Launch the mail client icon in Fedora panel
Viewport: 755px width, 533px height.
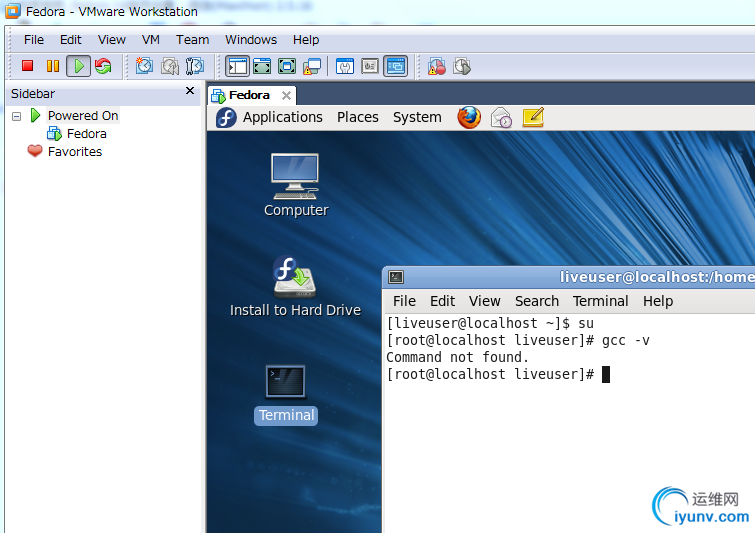pos(501,117)
